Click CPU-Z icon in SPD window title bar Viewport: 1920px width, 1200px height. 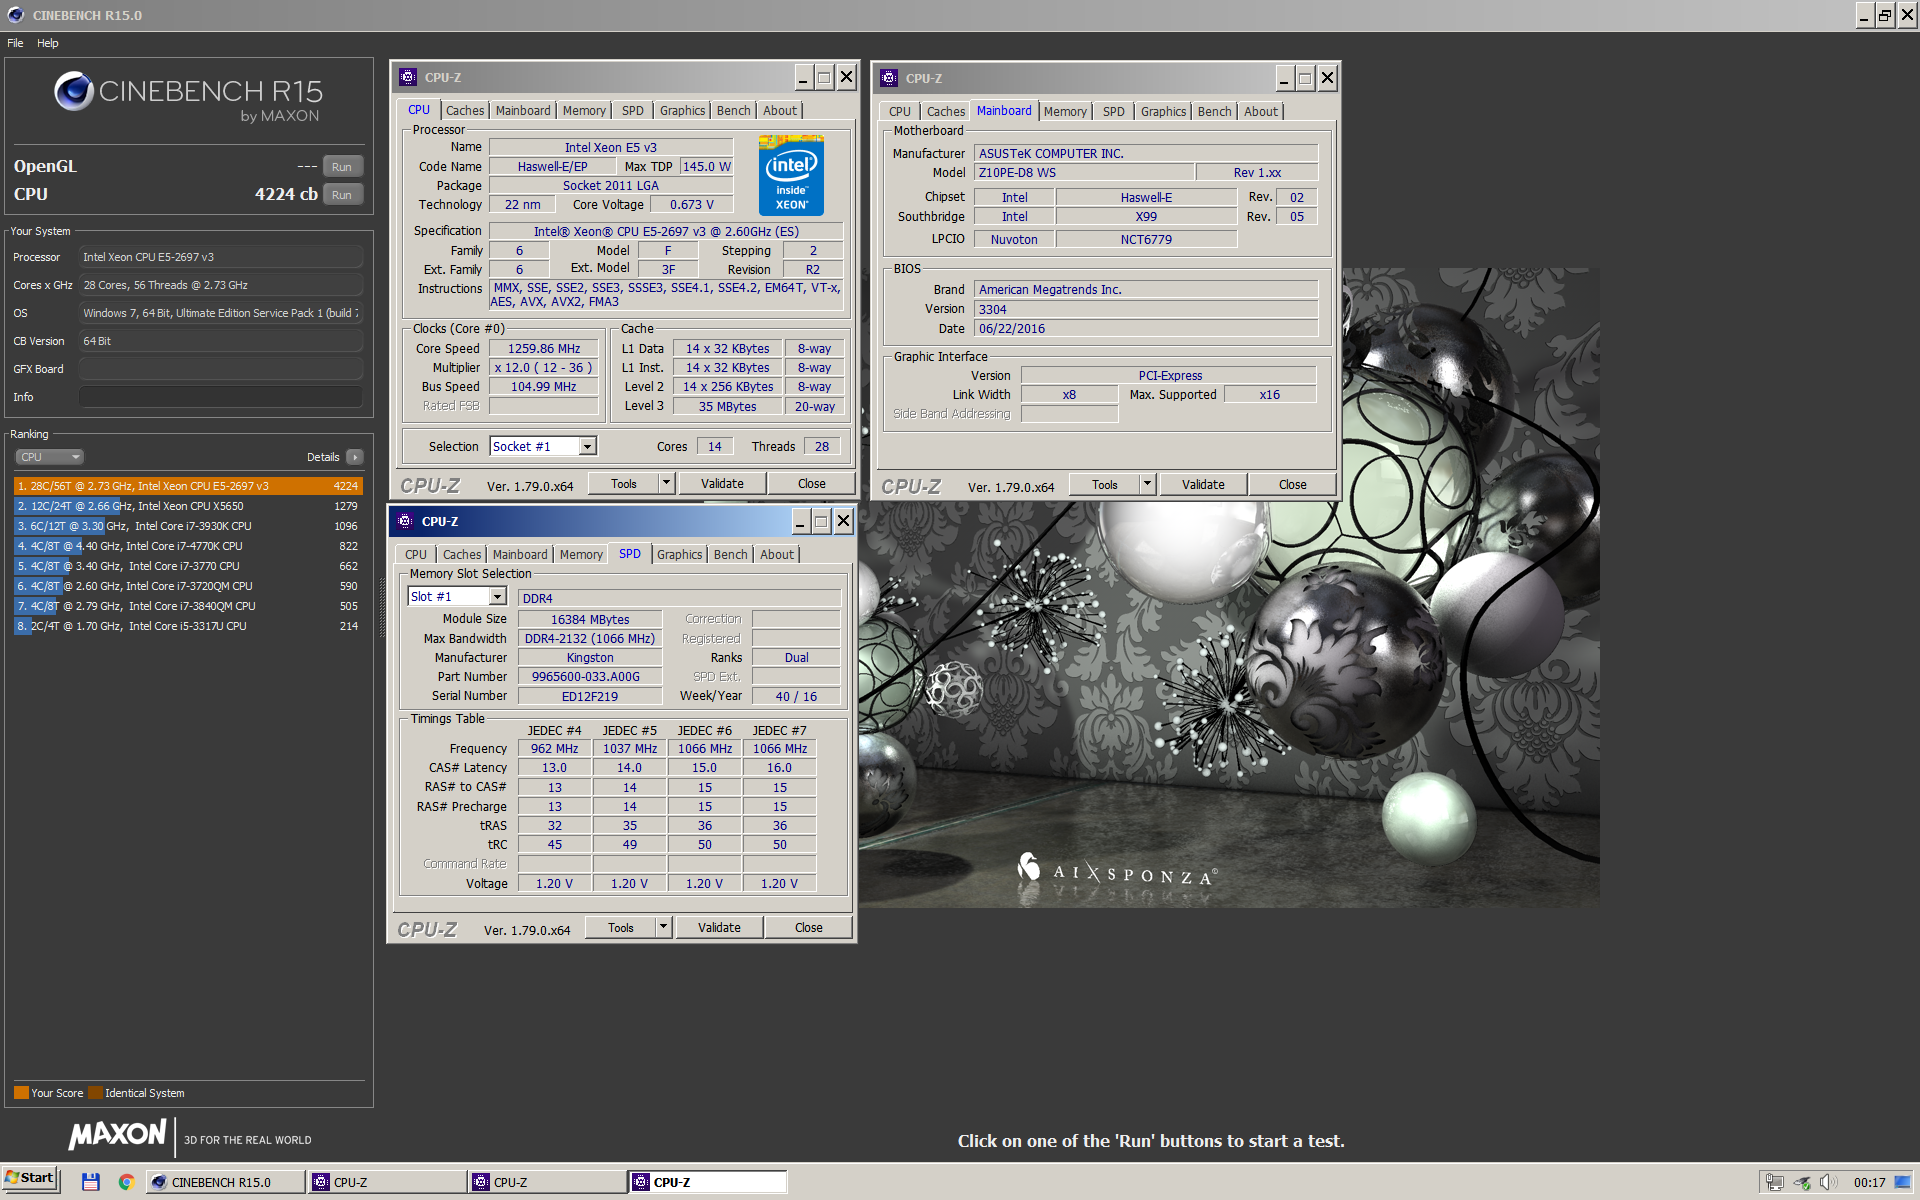coord(405,521)
